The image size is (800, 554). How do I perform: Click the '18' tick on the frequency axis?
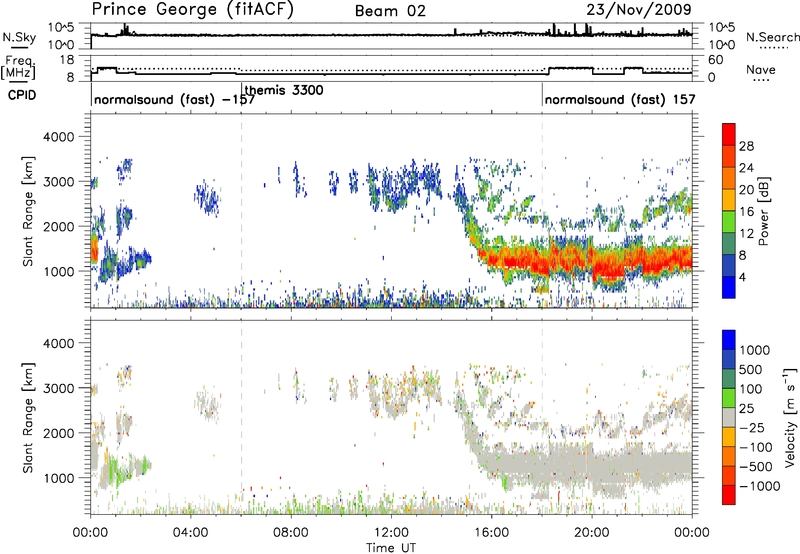[67, 60]
